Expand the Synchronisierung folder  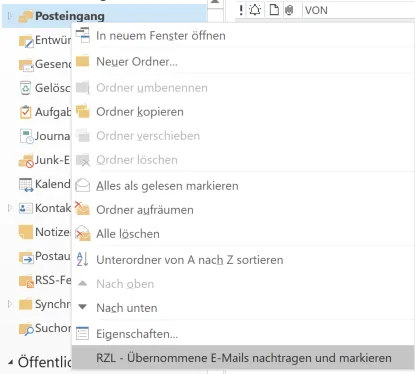(10, 304)
